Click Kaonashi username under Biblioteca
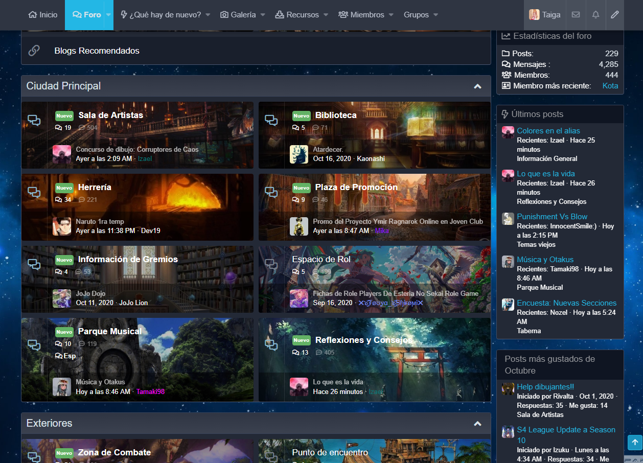Image resolution: width=644 pixels, height=464 pixels. pyautogui.click(x=371, y=158)
